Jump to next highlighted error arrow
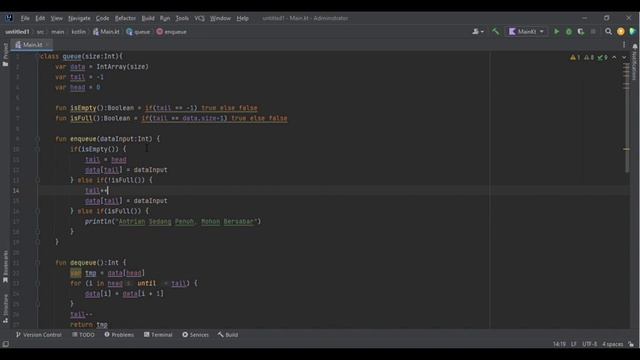The height and width of the screenshot is (360, 640). point(624,58)
